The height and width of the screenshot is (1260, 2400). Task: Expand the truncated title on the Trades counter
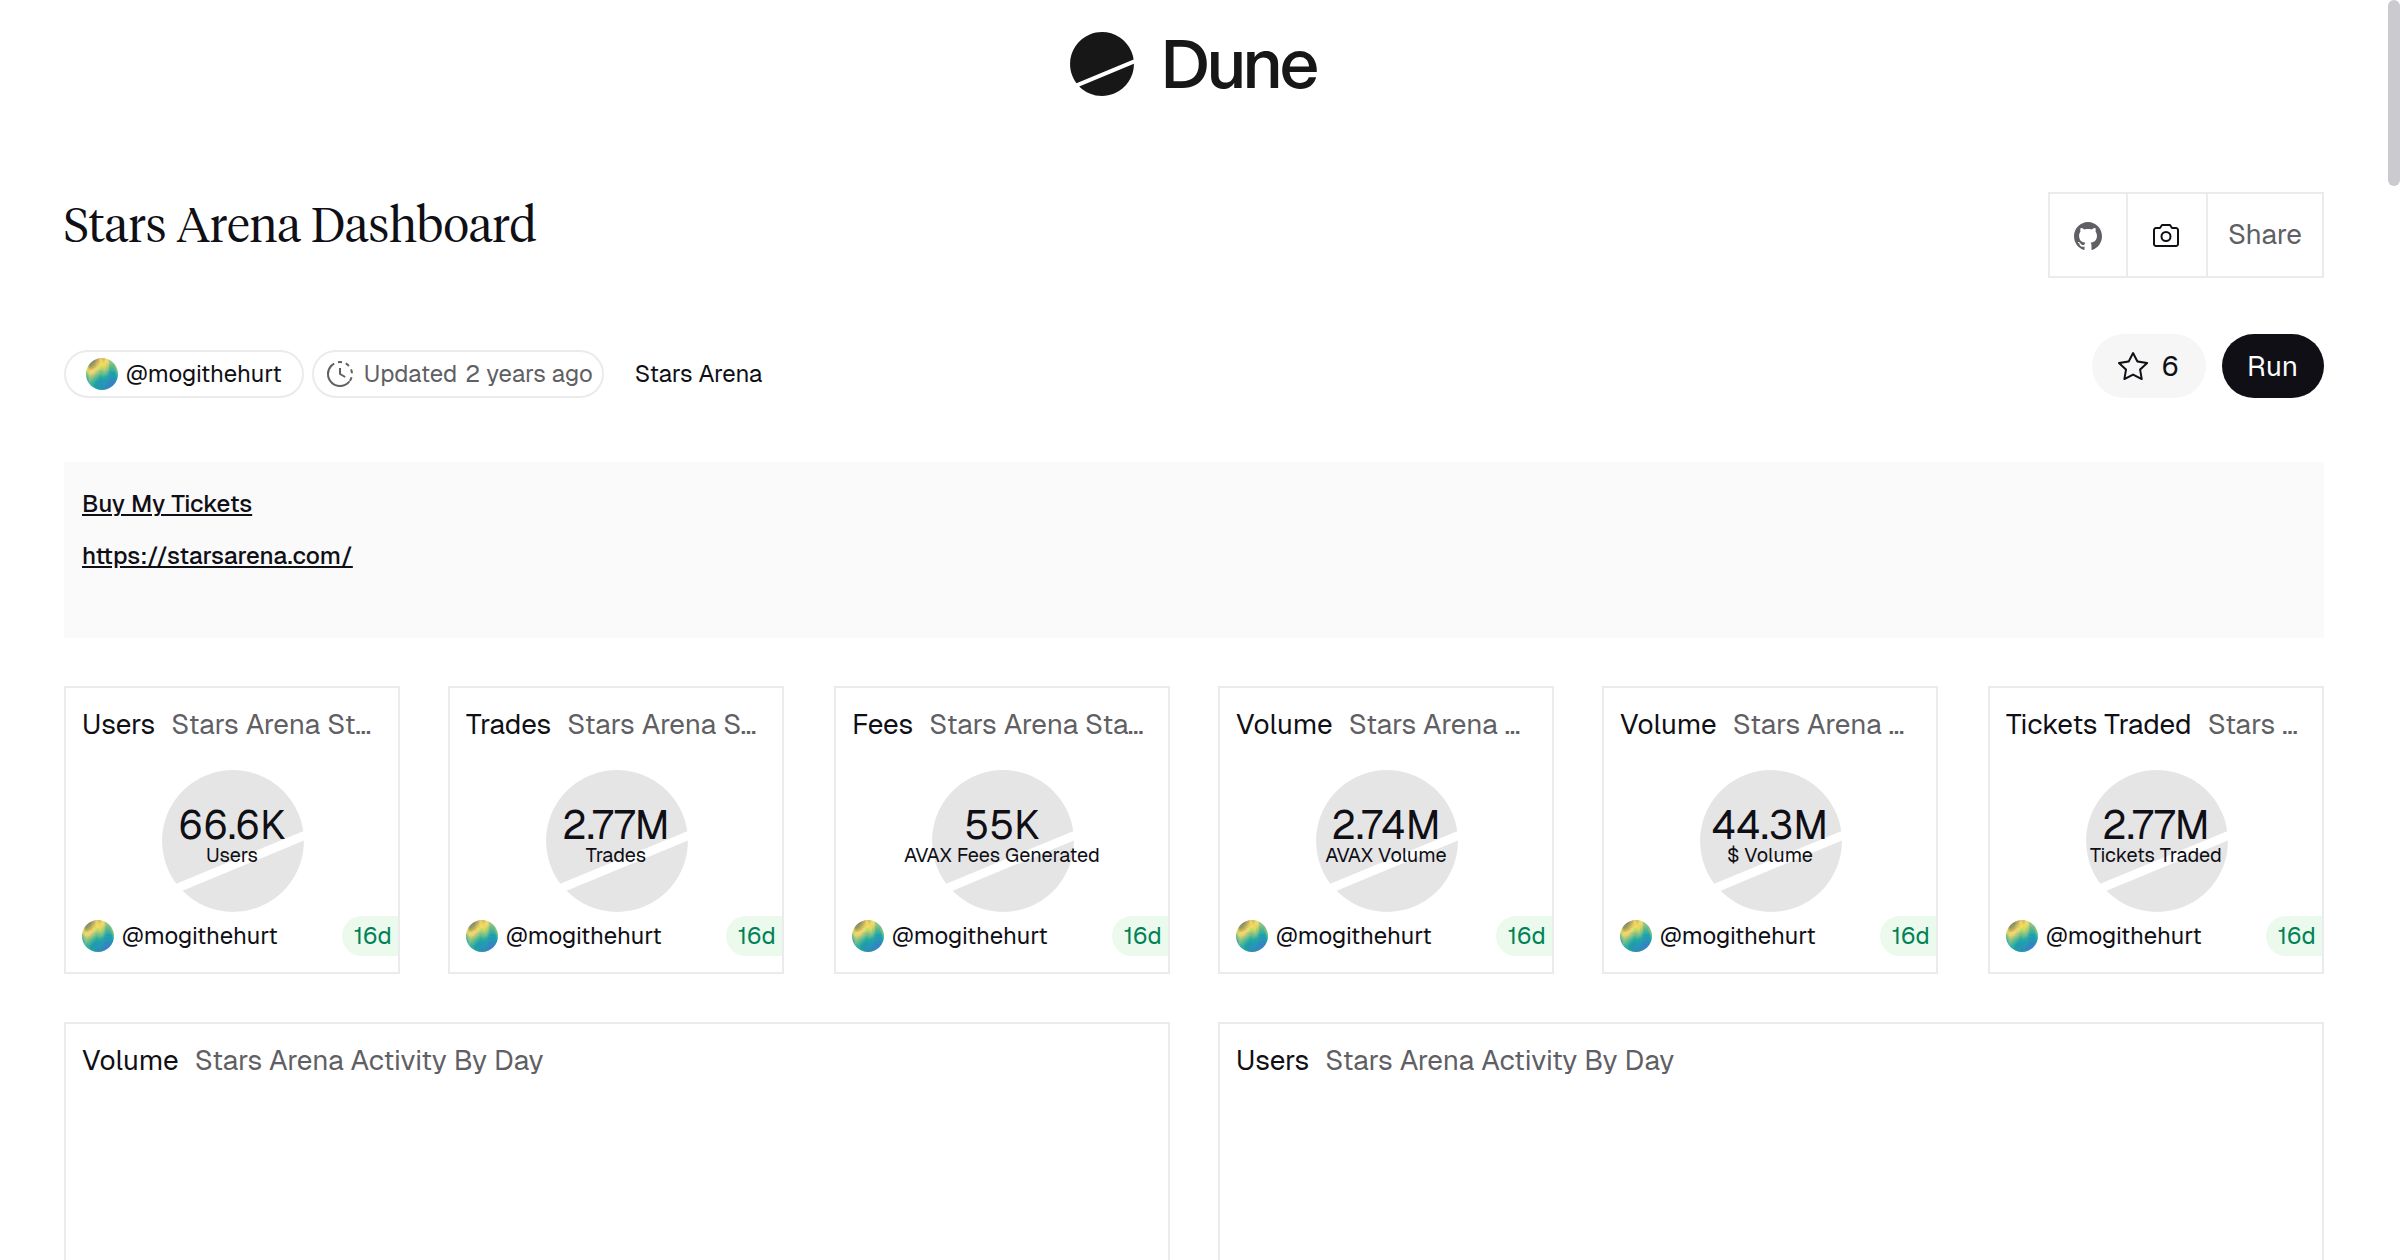pos(664,724)
